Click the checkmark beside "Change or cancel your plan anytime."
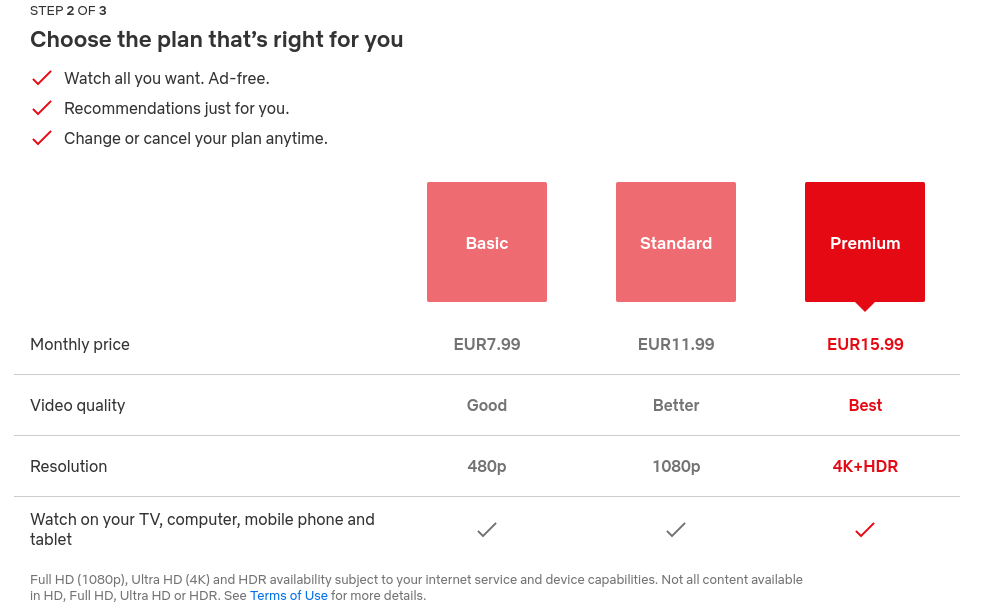 coord(42,137)
